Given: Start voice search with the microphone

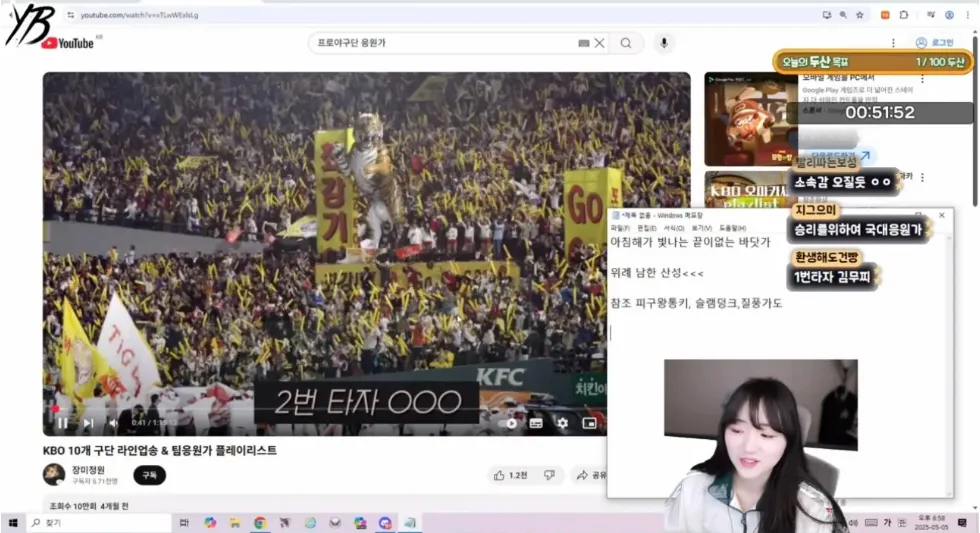Looking at the screenshot, I should 664,43.
